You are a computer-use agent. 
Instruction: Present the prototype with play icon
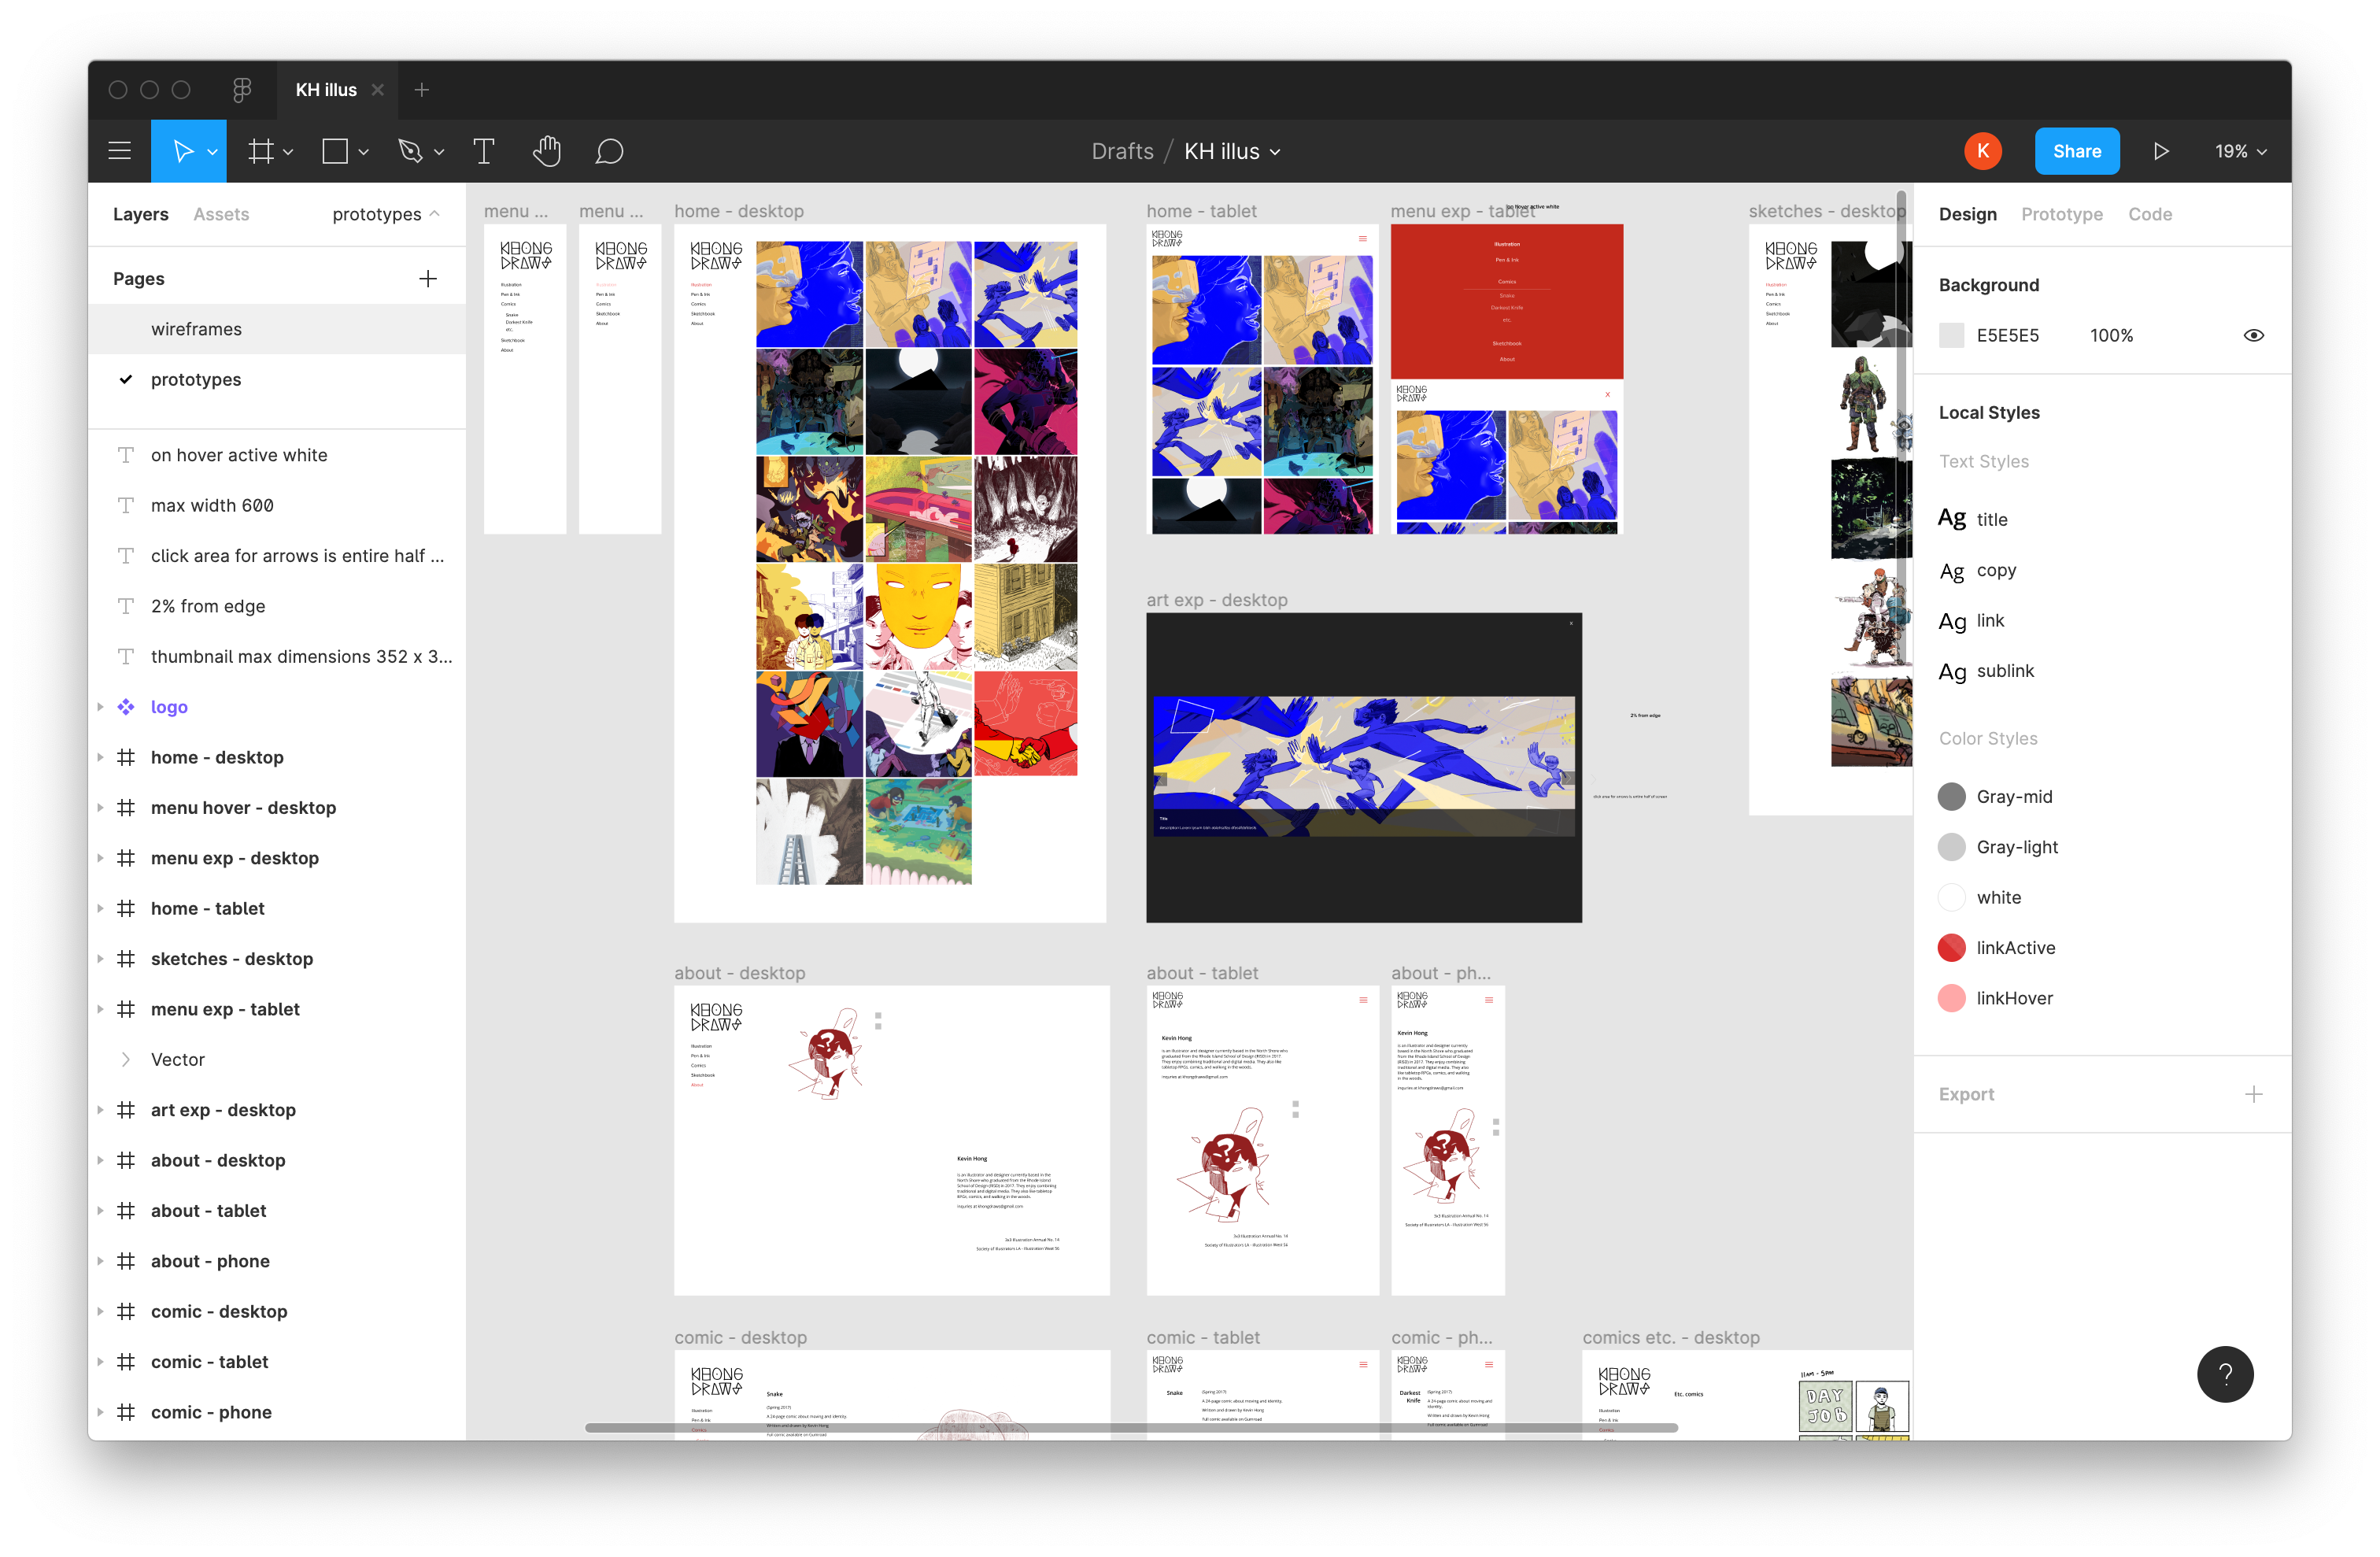point(2161,151)
